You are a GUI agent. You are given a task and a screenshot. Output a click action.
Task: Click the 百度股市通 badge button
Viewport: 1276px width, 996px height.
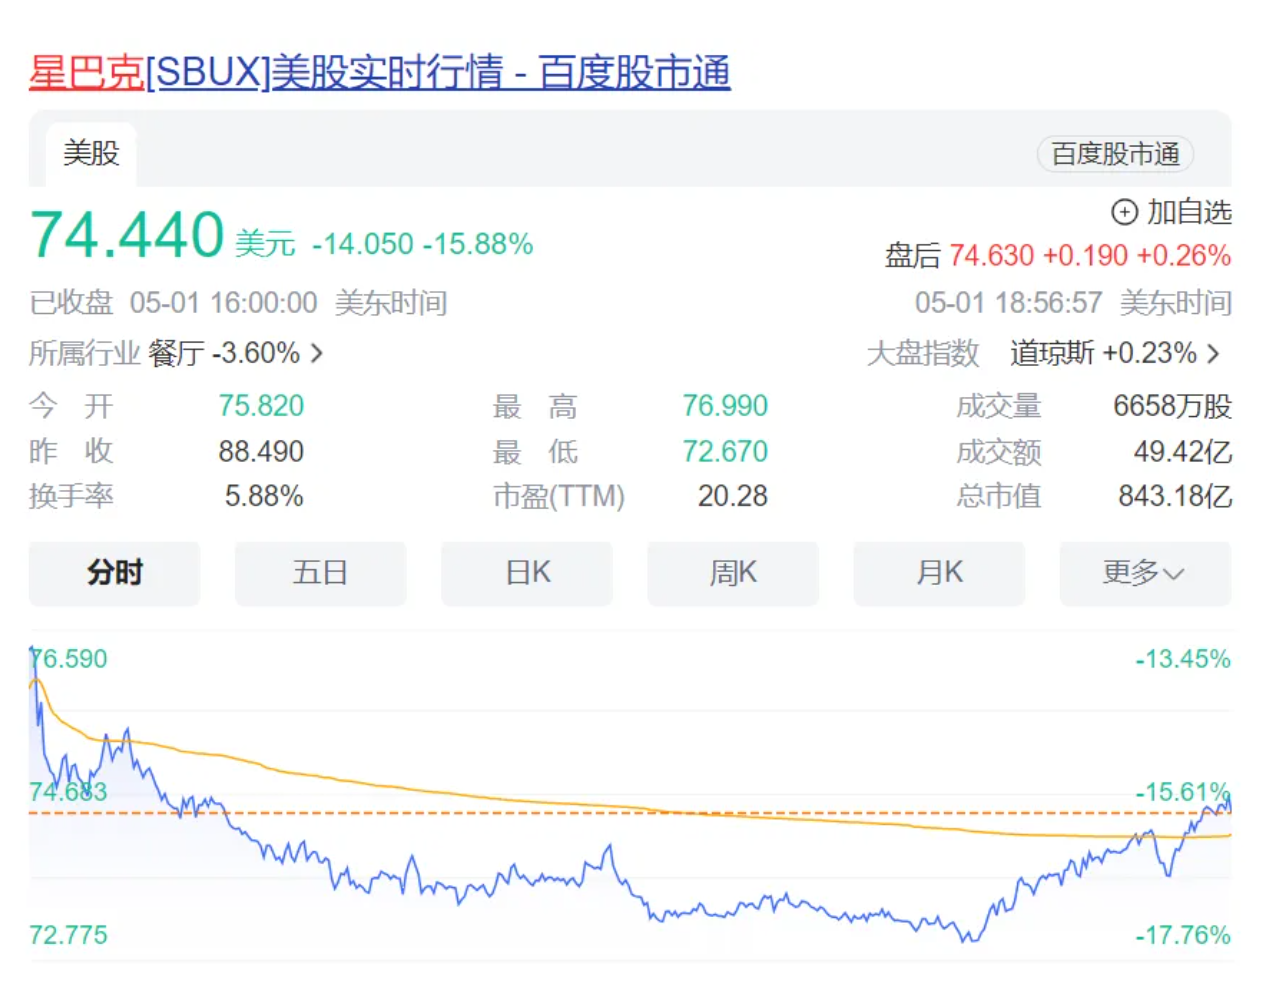point(1115,154)
